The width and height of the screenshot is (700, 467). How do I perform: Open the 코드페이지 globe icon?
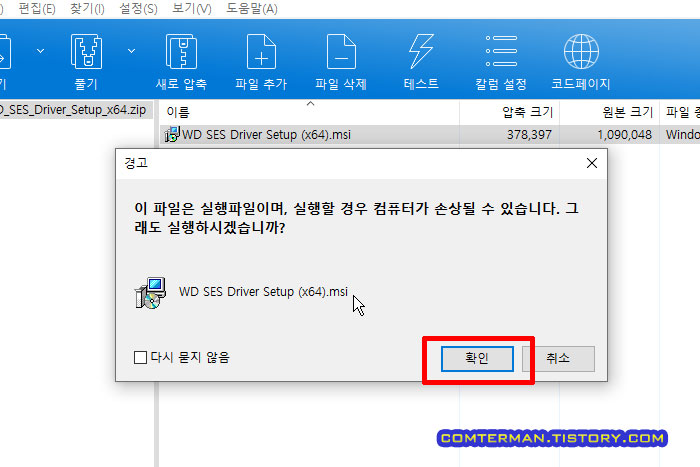(x=581, y=52)
